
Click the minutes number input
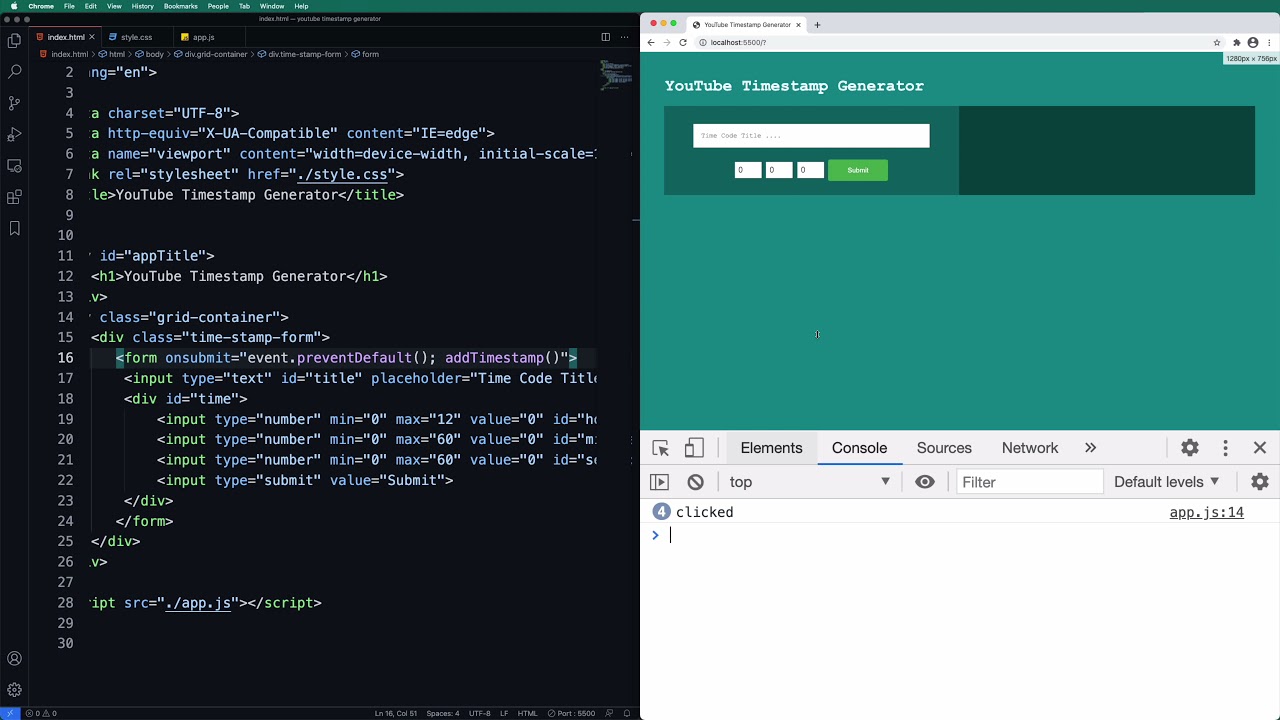pos(779,170)
